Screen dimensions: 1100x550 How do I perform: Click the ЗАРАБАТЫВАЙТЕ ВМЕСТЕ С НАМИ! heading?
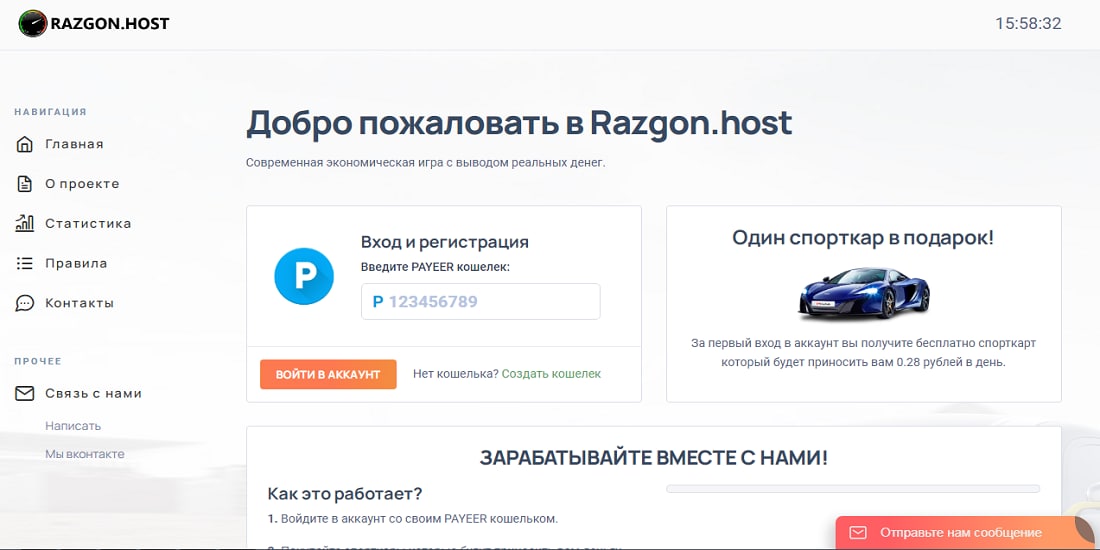tap(654, 458)
